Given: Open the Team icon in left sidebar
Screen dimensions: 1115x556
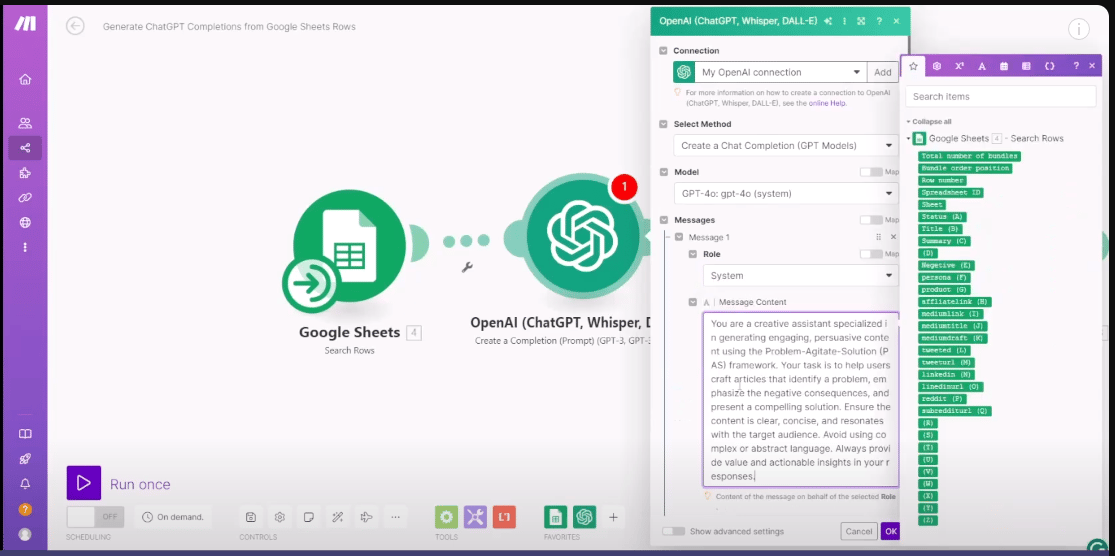Looking at the screenshot, I should click(x=25, y=123).
